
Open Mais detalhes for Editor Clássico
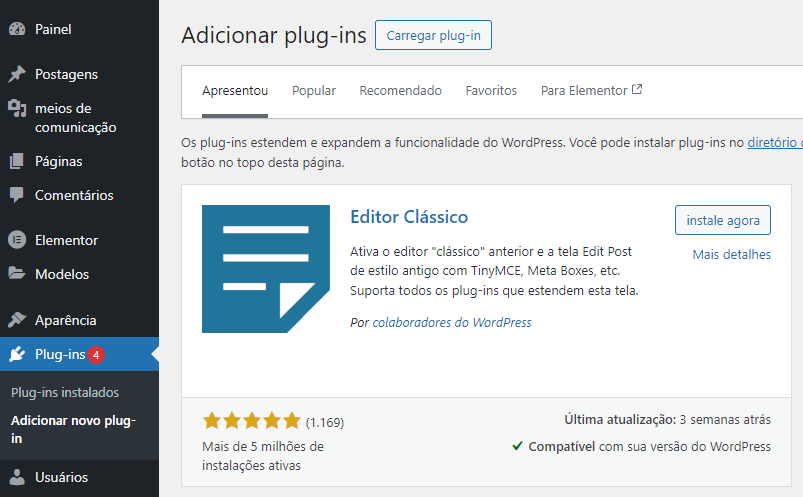tap(731, 255)
